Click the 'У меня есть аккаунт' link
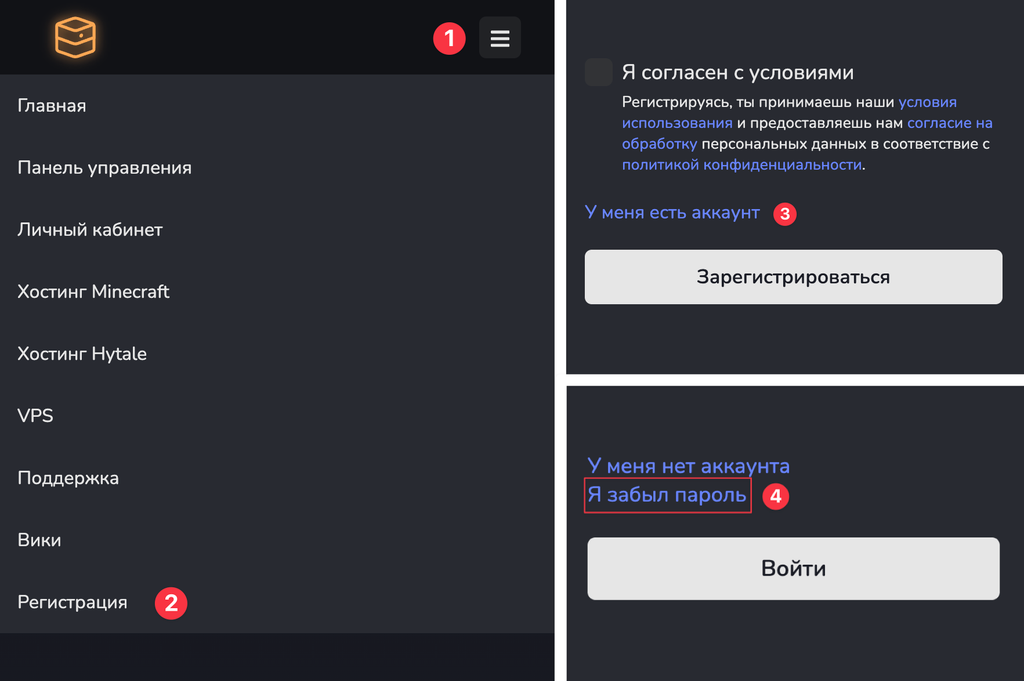The image size is (1024, 681). point(671,212)
